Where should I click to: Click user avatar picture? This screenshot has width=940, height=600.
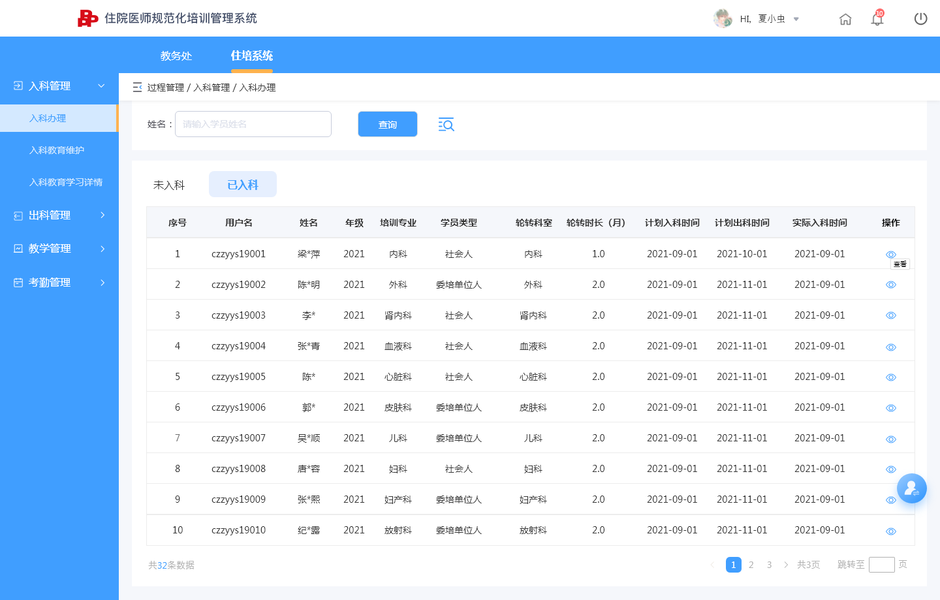(722, 19)
